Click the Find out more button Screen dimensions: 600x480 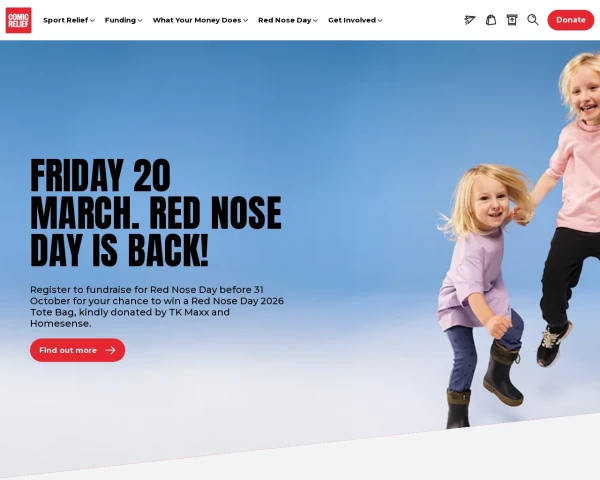pos(77,350)
